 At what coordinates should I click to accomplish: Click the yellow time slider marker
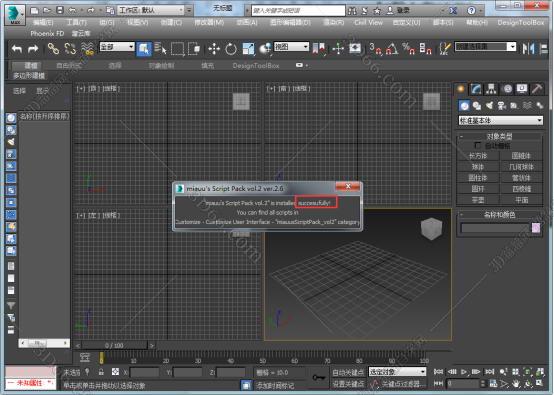pyautogui.click(x=101, y=358)
